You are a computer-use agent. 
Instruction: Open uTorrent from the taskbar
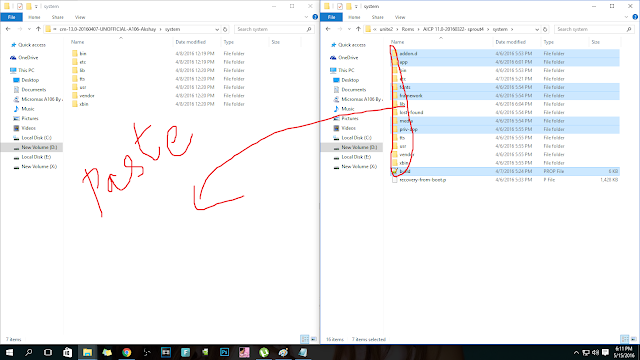tap(264, 352)
